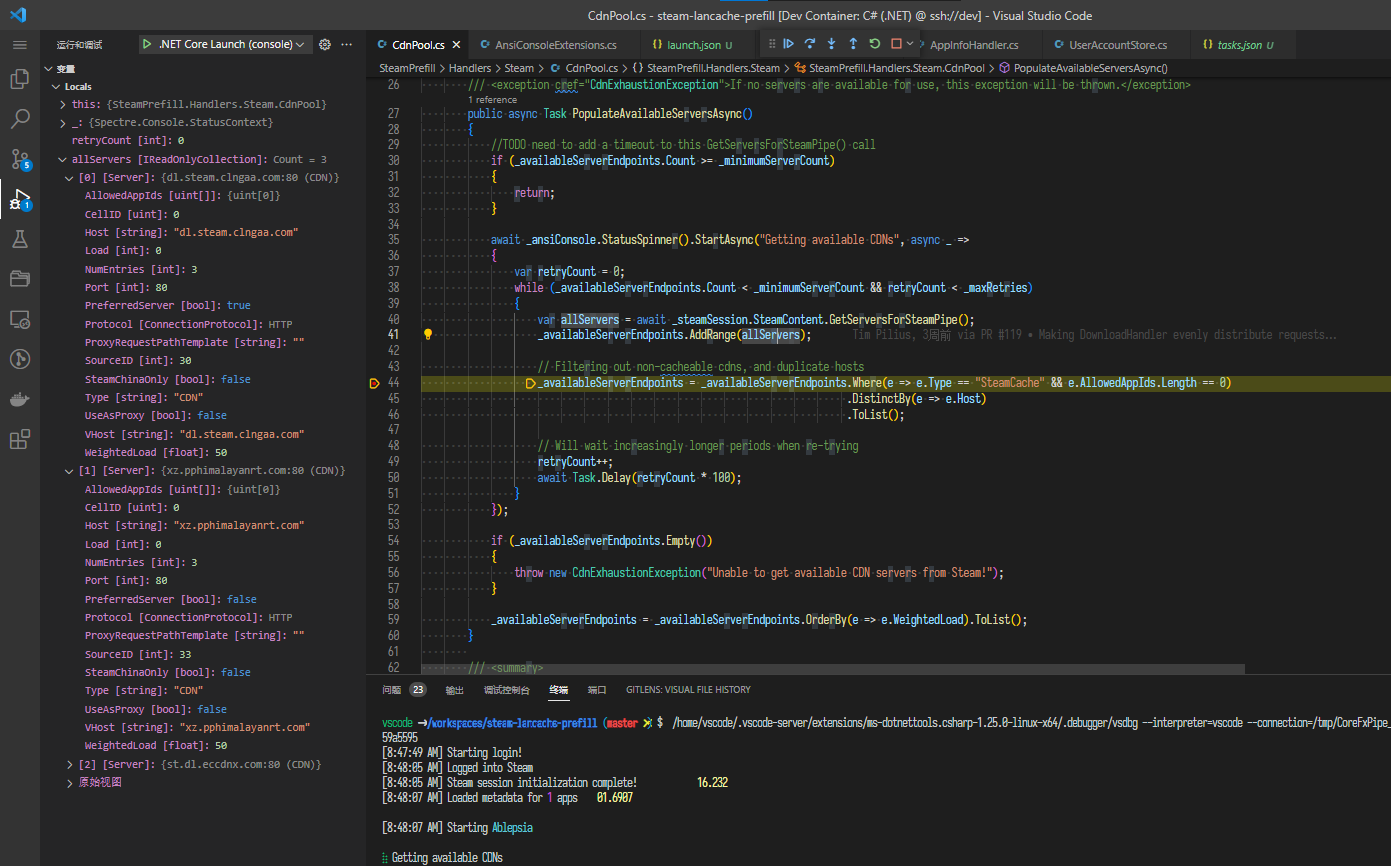Open the Extensions view
This screenshot has height=866, width=1391.
[19, 439]
